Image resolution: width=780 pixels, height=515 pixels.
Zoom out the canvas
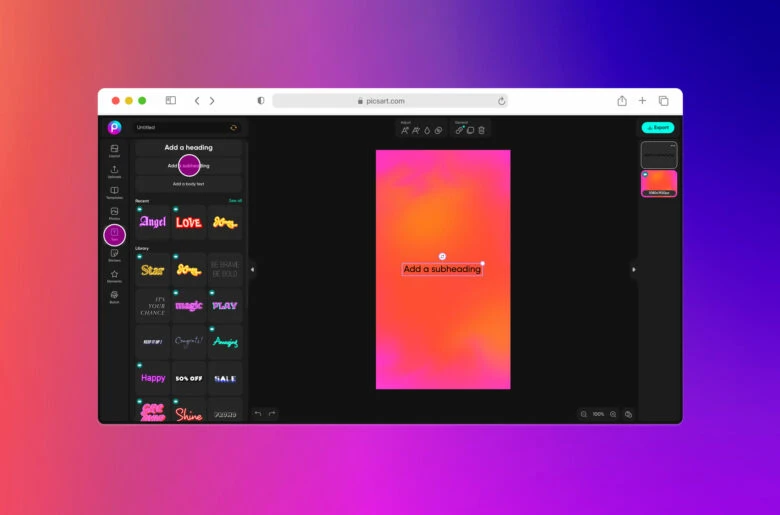[584, 414]
